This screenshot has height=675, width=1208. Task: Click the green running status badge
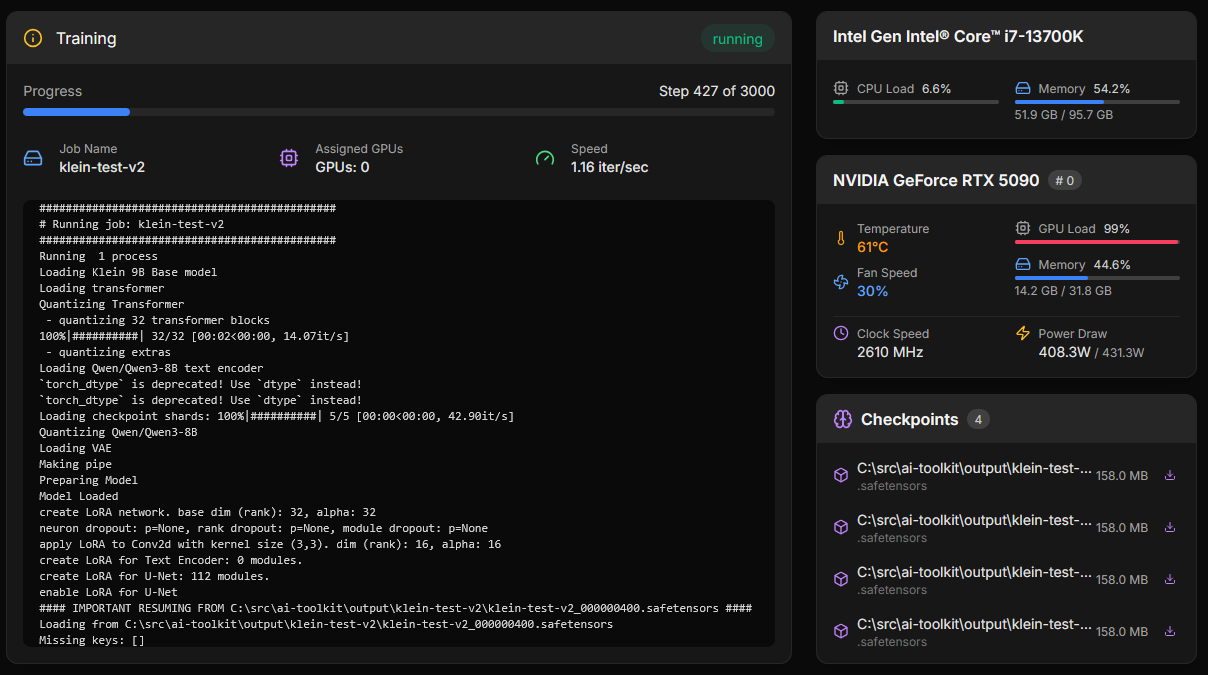(x=737, y=39)
